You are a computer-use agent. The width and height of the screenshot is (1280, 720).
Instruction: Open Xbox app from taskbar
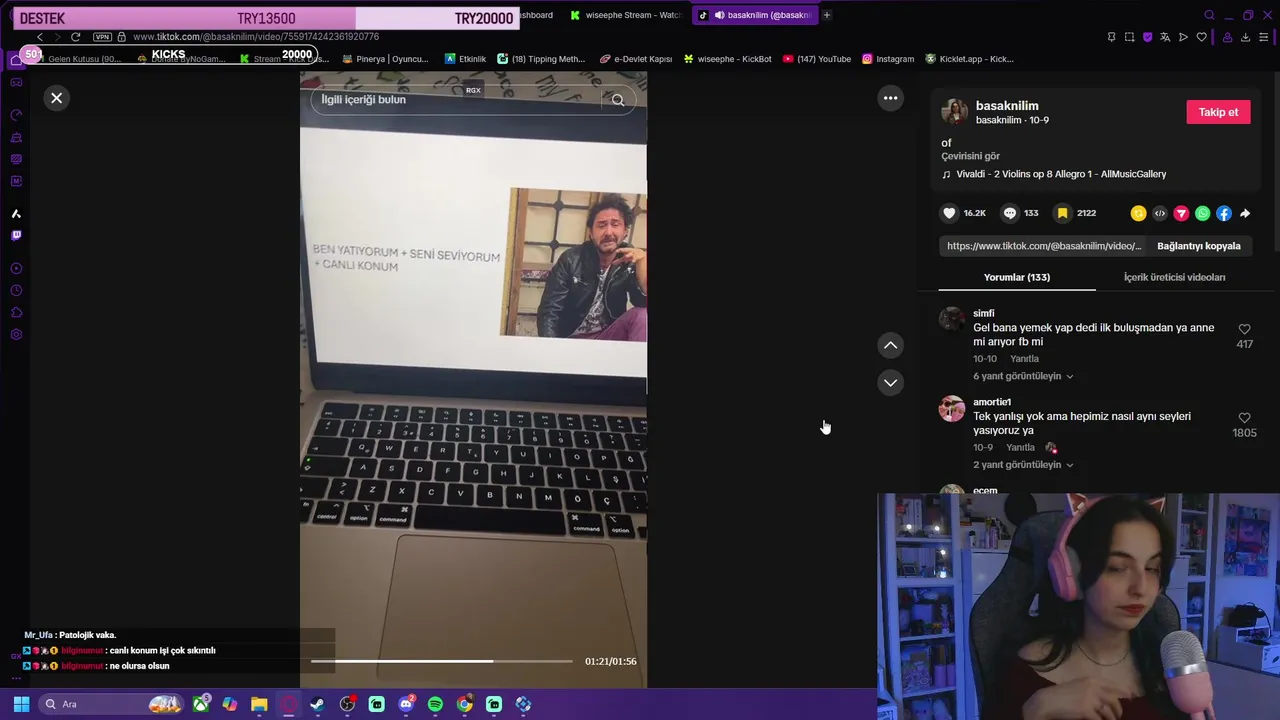point(201,704)
